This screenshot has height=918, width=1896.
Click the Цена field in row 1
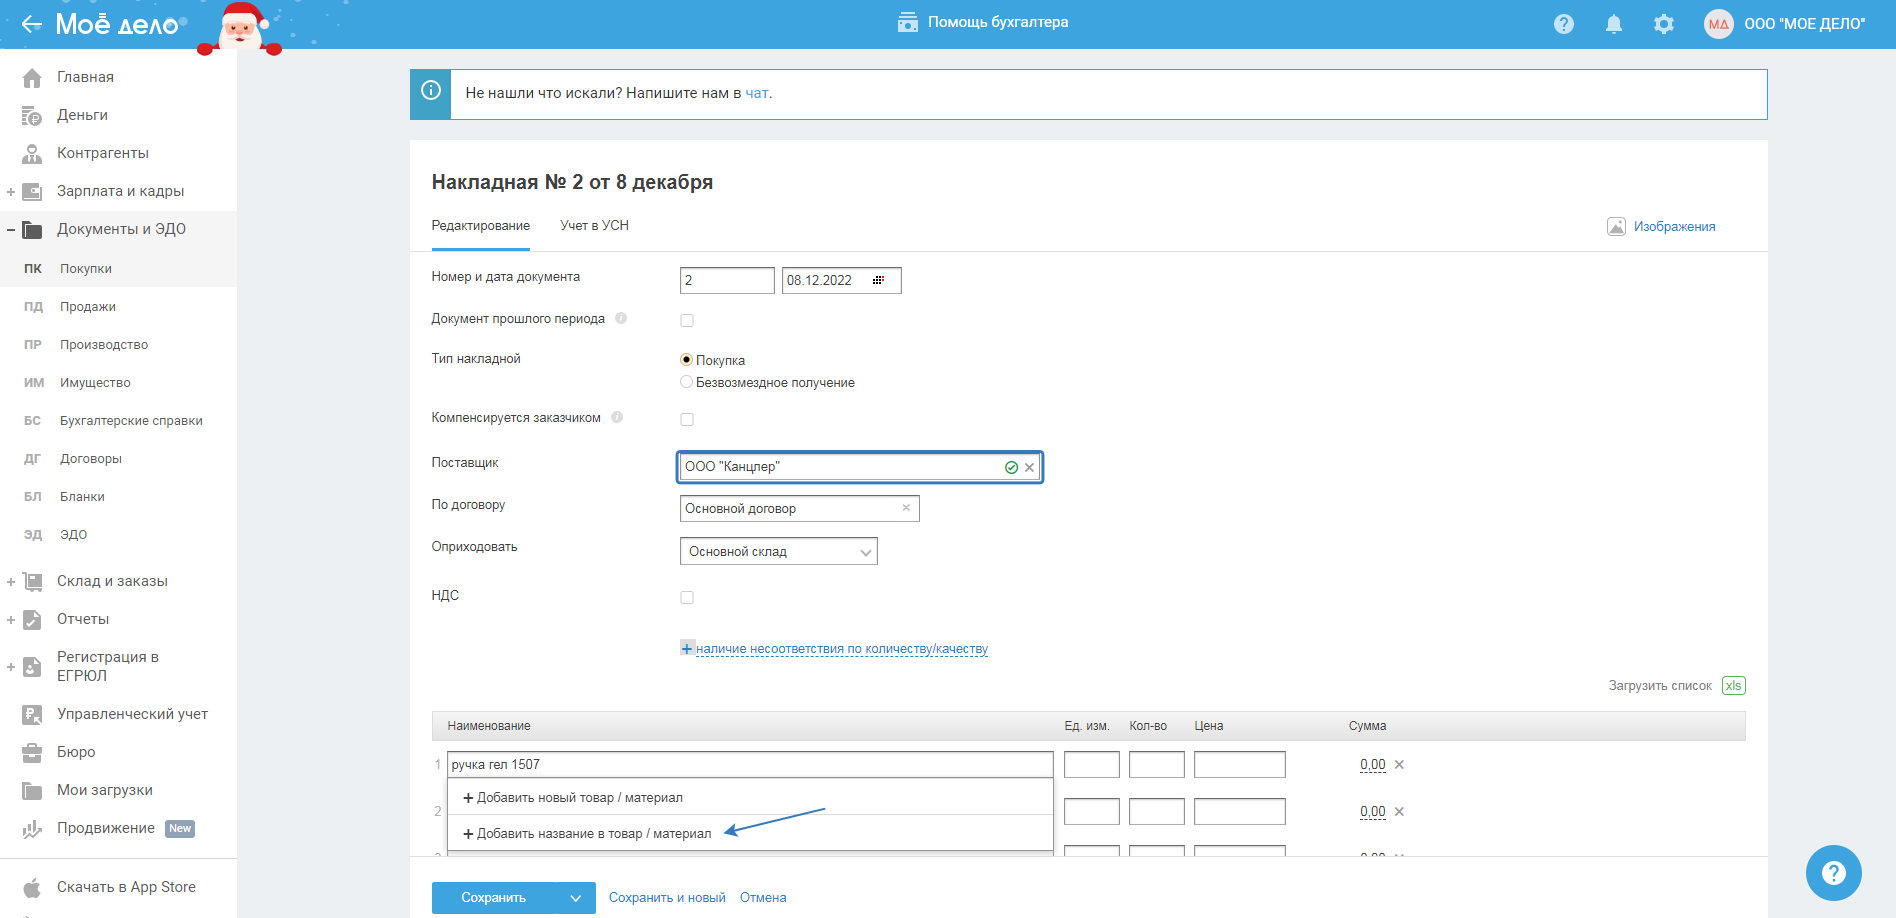(x=1240, y=765)
